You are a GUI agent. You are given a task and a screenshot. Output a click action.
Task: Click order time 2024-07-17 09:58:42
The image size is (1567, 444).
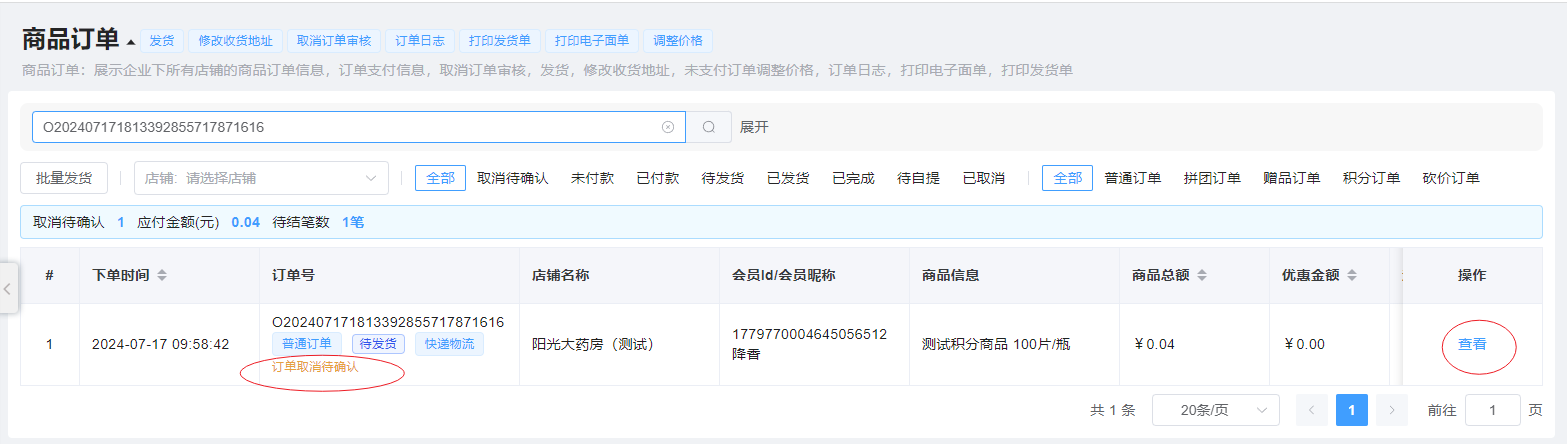tap(160, 344)
